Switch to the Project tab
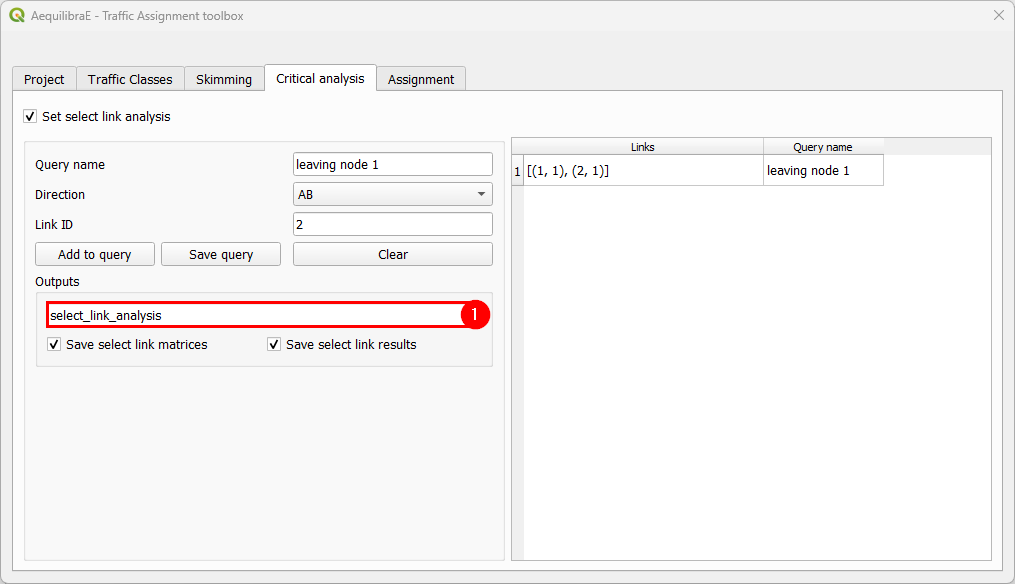 [x=43, y=78]
